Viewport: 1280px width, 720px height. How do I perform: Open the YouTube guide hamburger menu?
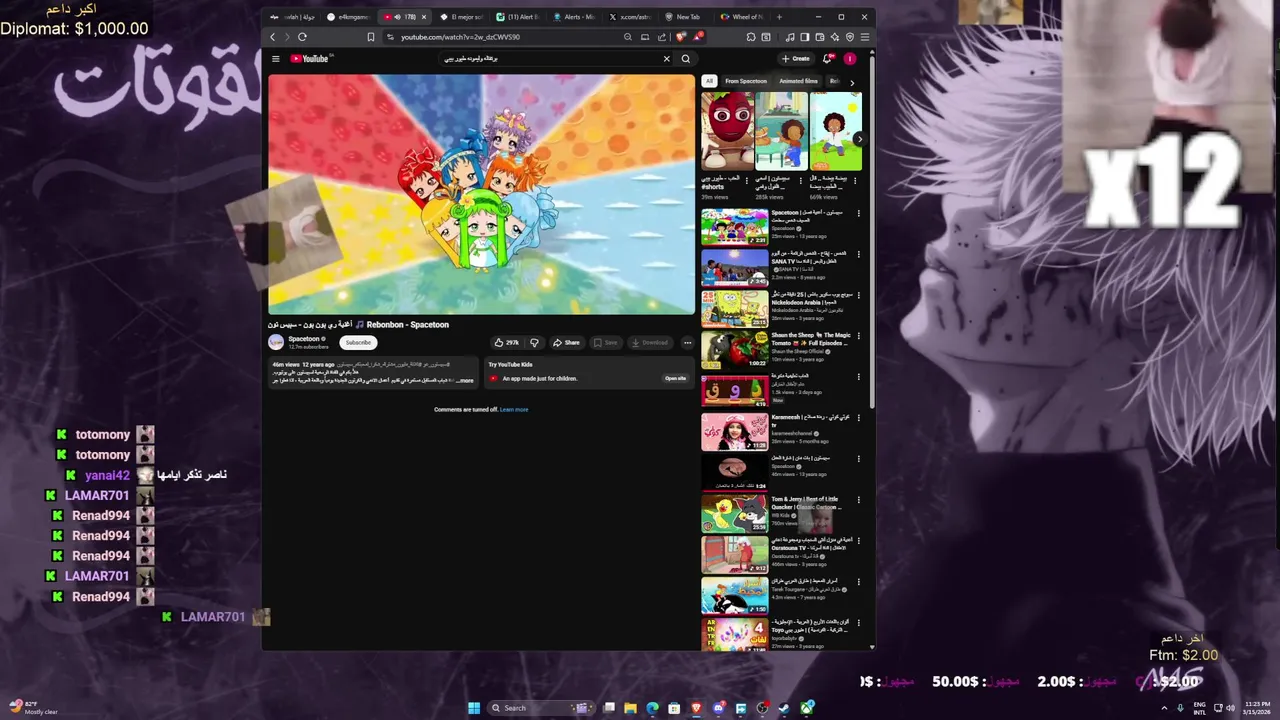[276, 58]
